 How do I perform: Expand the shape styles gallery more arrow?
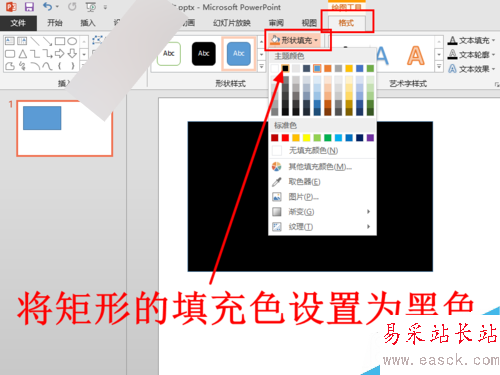click(262, 67)
